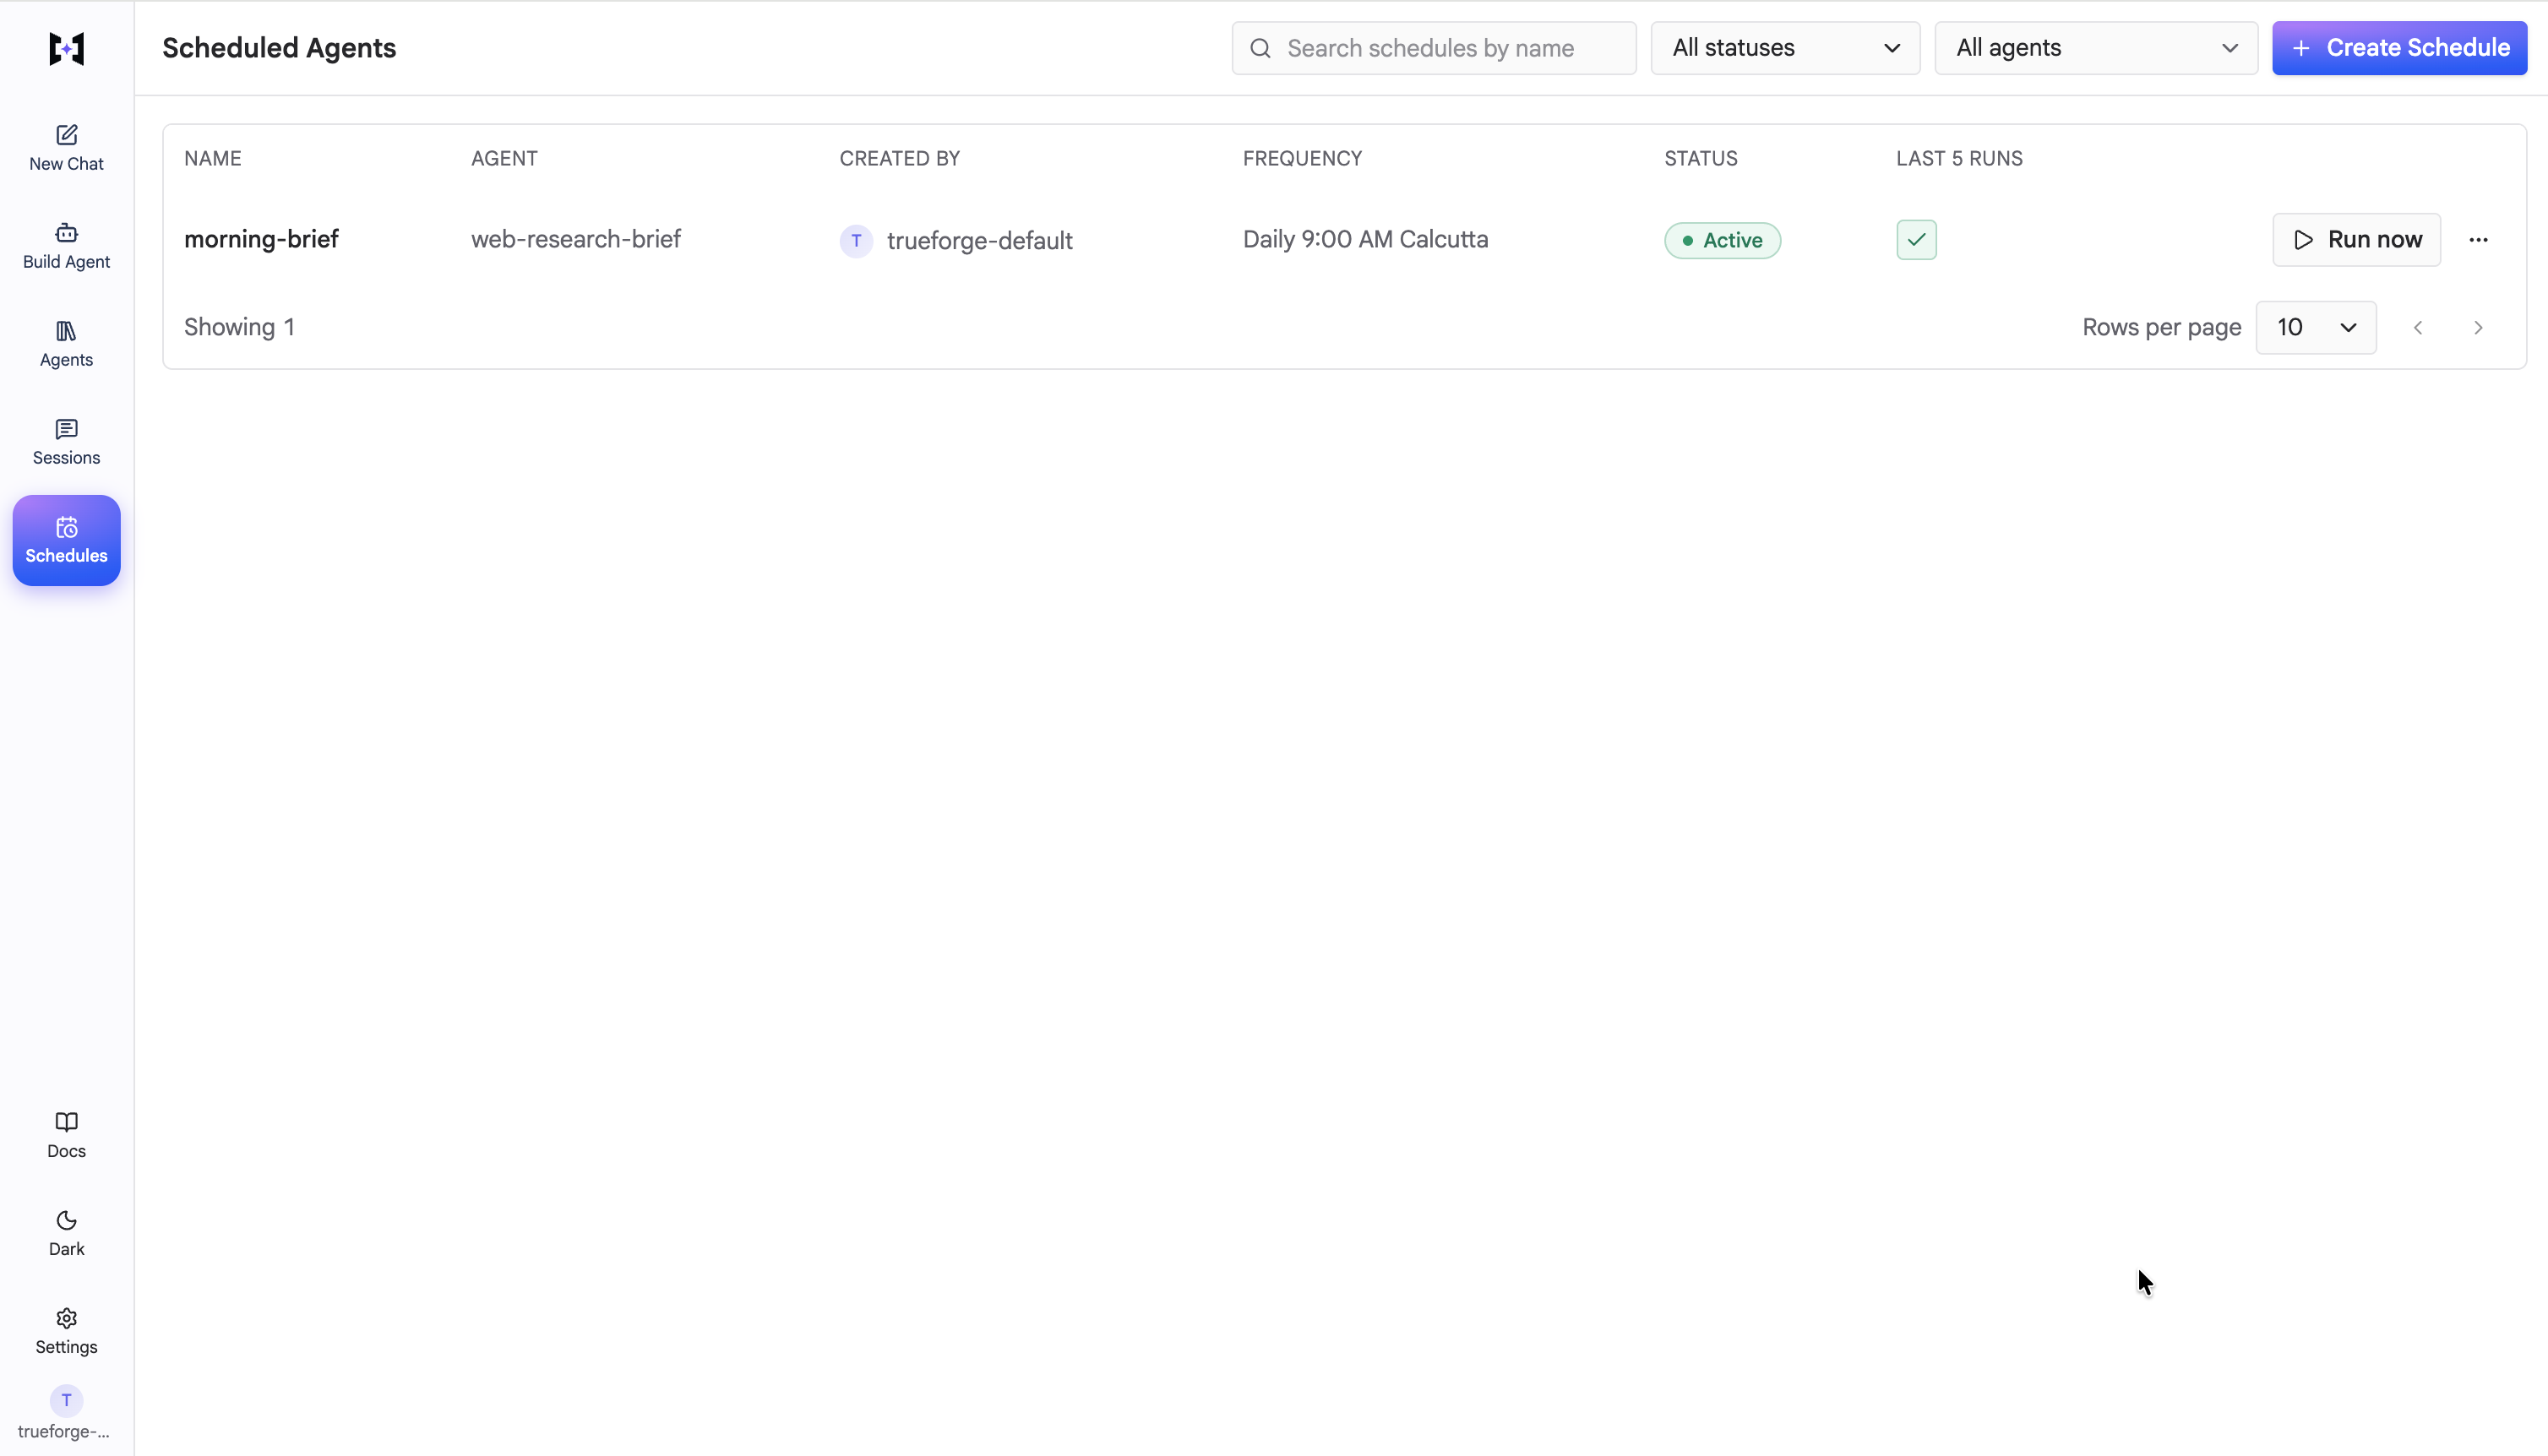Expand the All statuses filter dropdown

point(1785,48)
